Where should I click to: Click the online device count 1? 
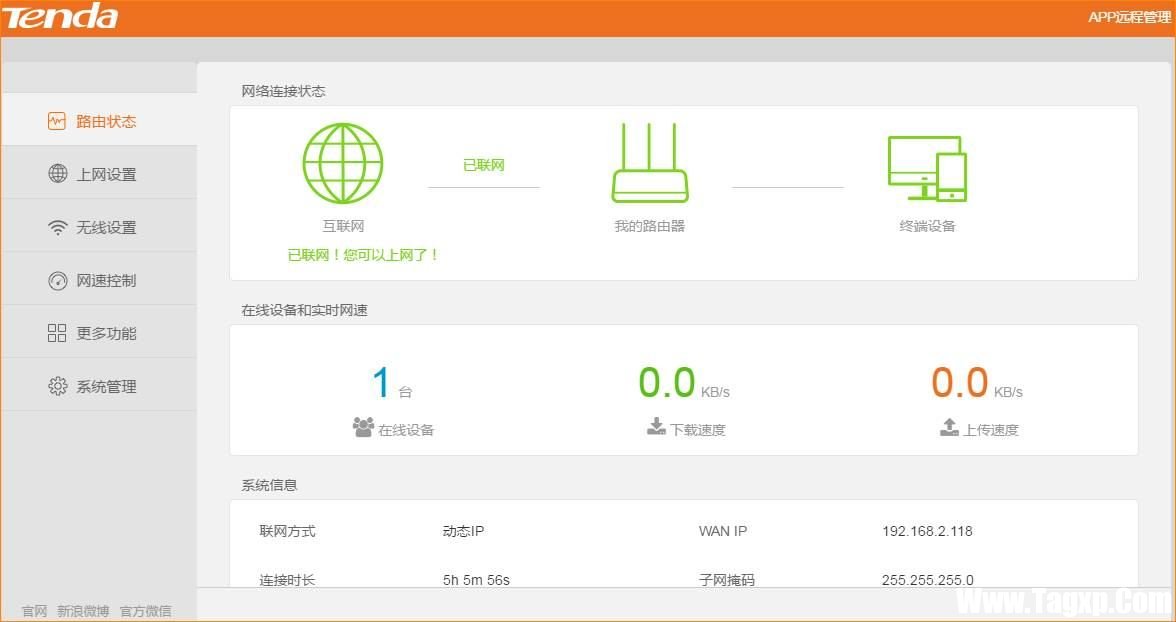tap(382, 382)
